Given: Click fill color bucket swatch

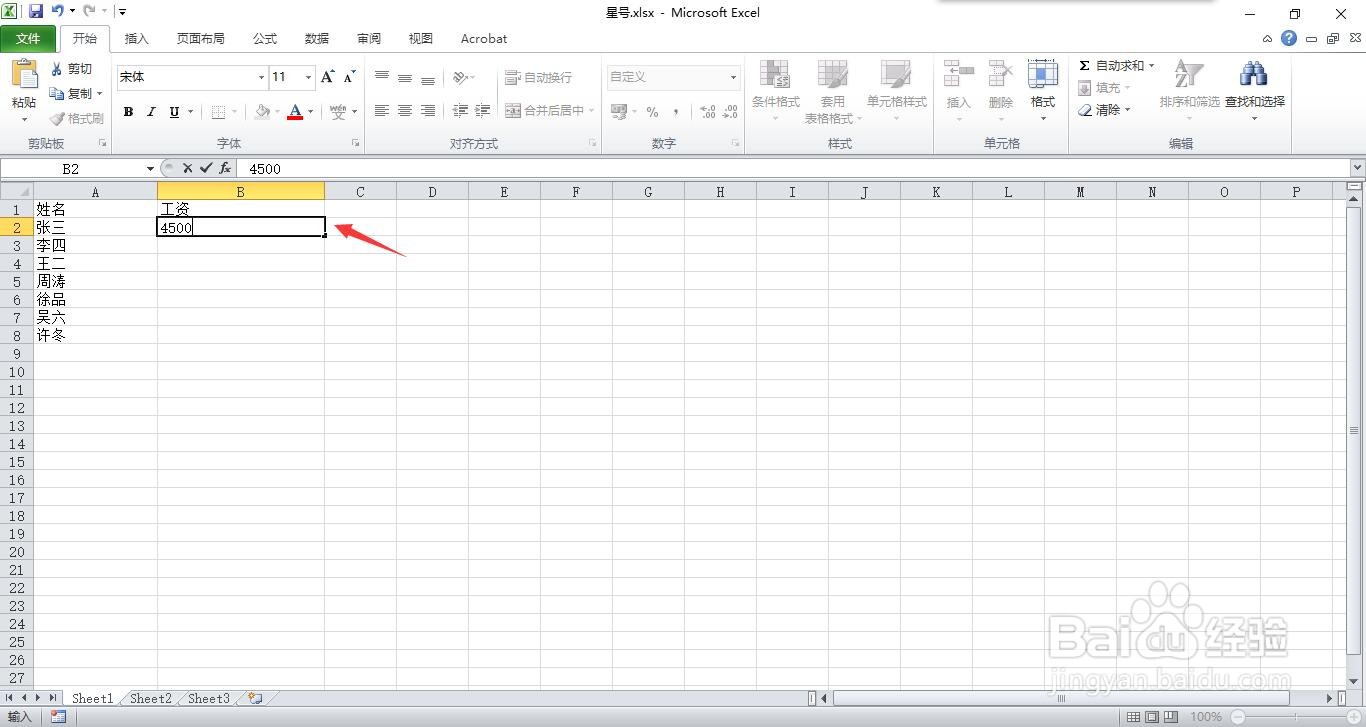Looking at the screenshot, I should [262, 112].
